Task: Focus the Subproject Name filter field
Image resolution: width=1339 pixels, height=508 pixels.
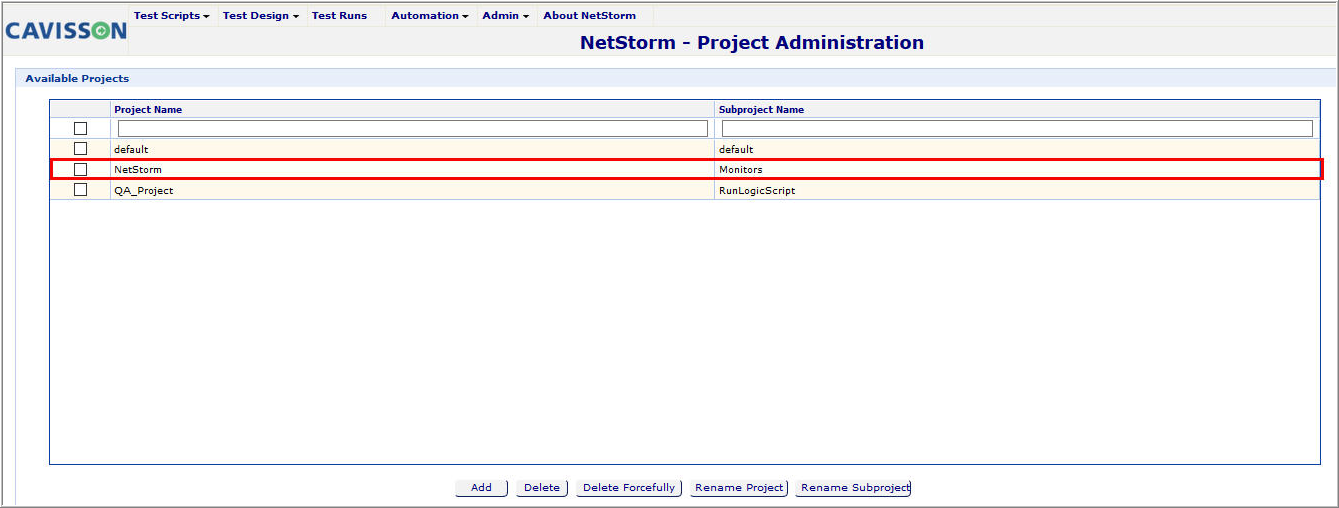Action: 1016,129
